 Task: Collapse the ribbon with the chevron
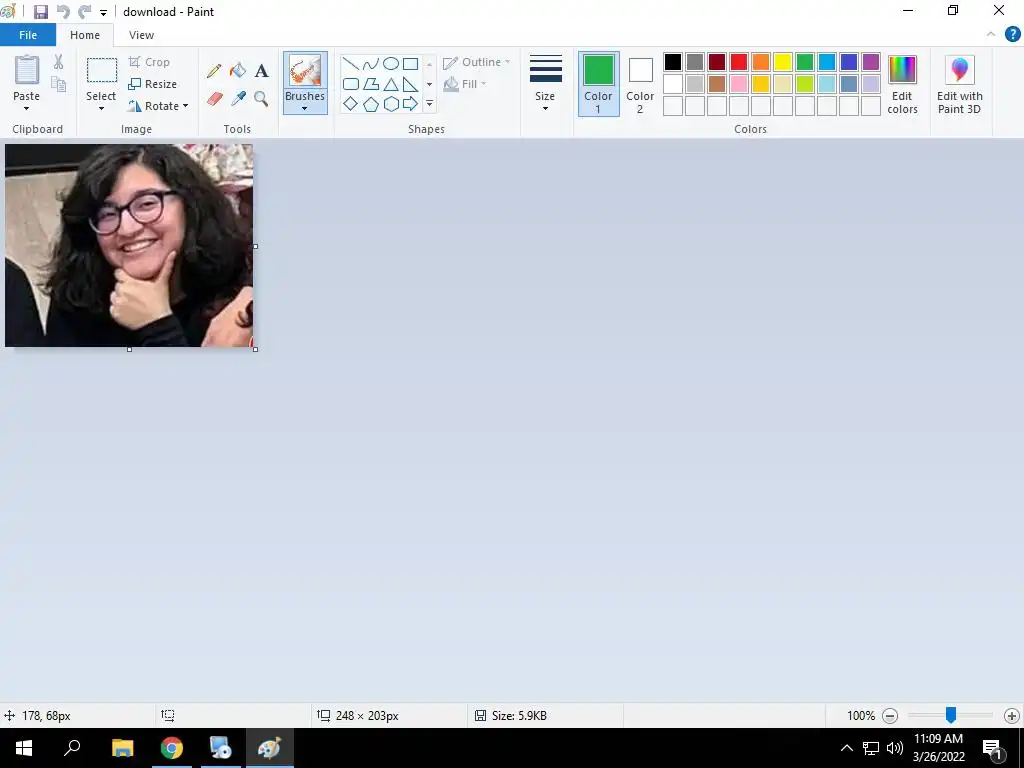991,34
